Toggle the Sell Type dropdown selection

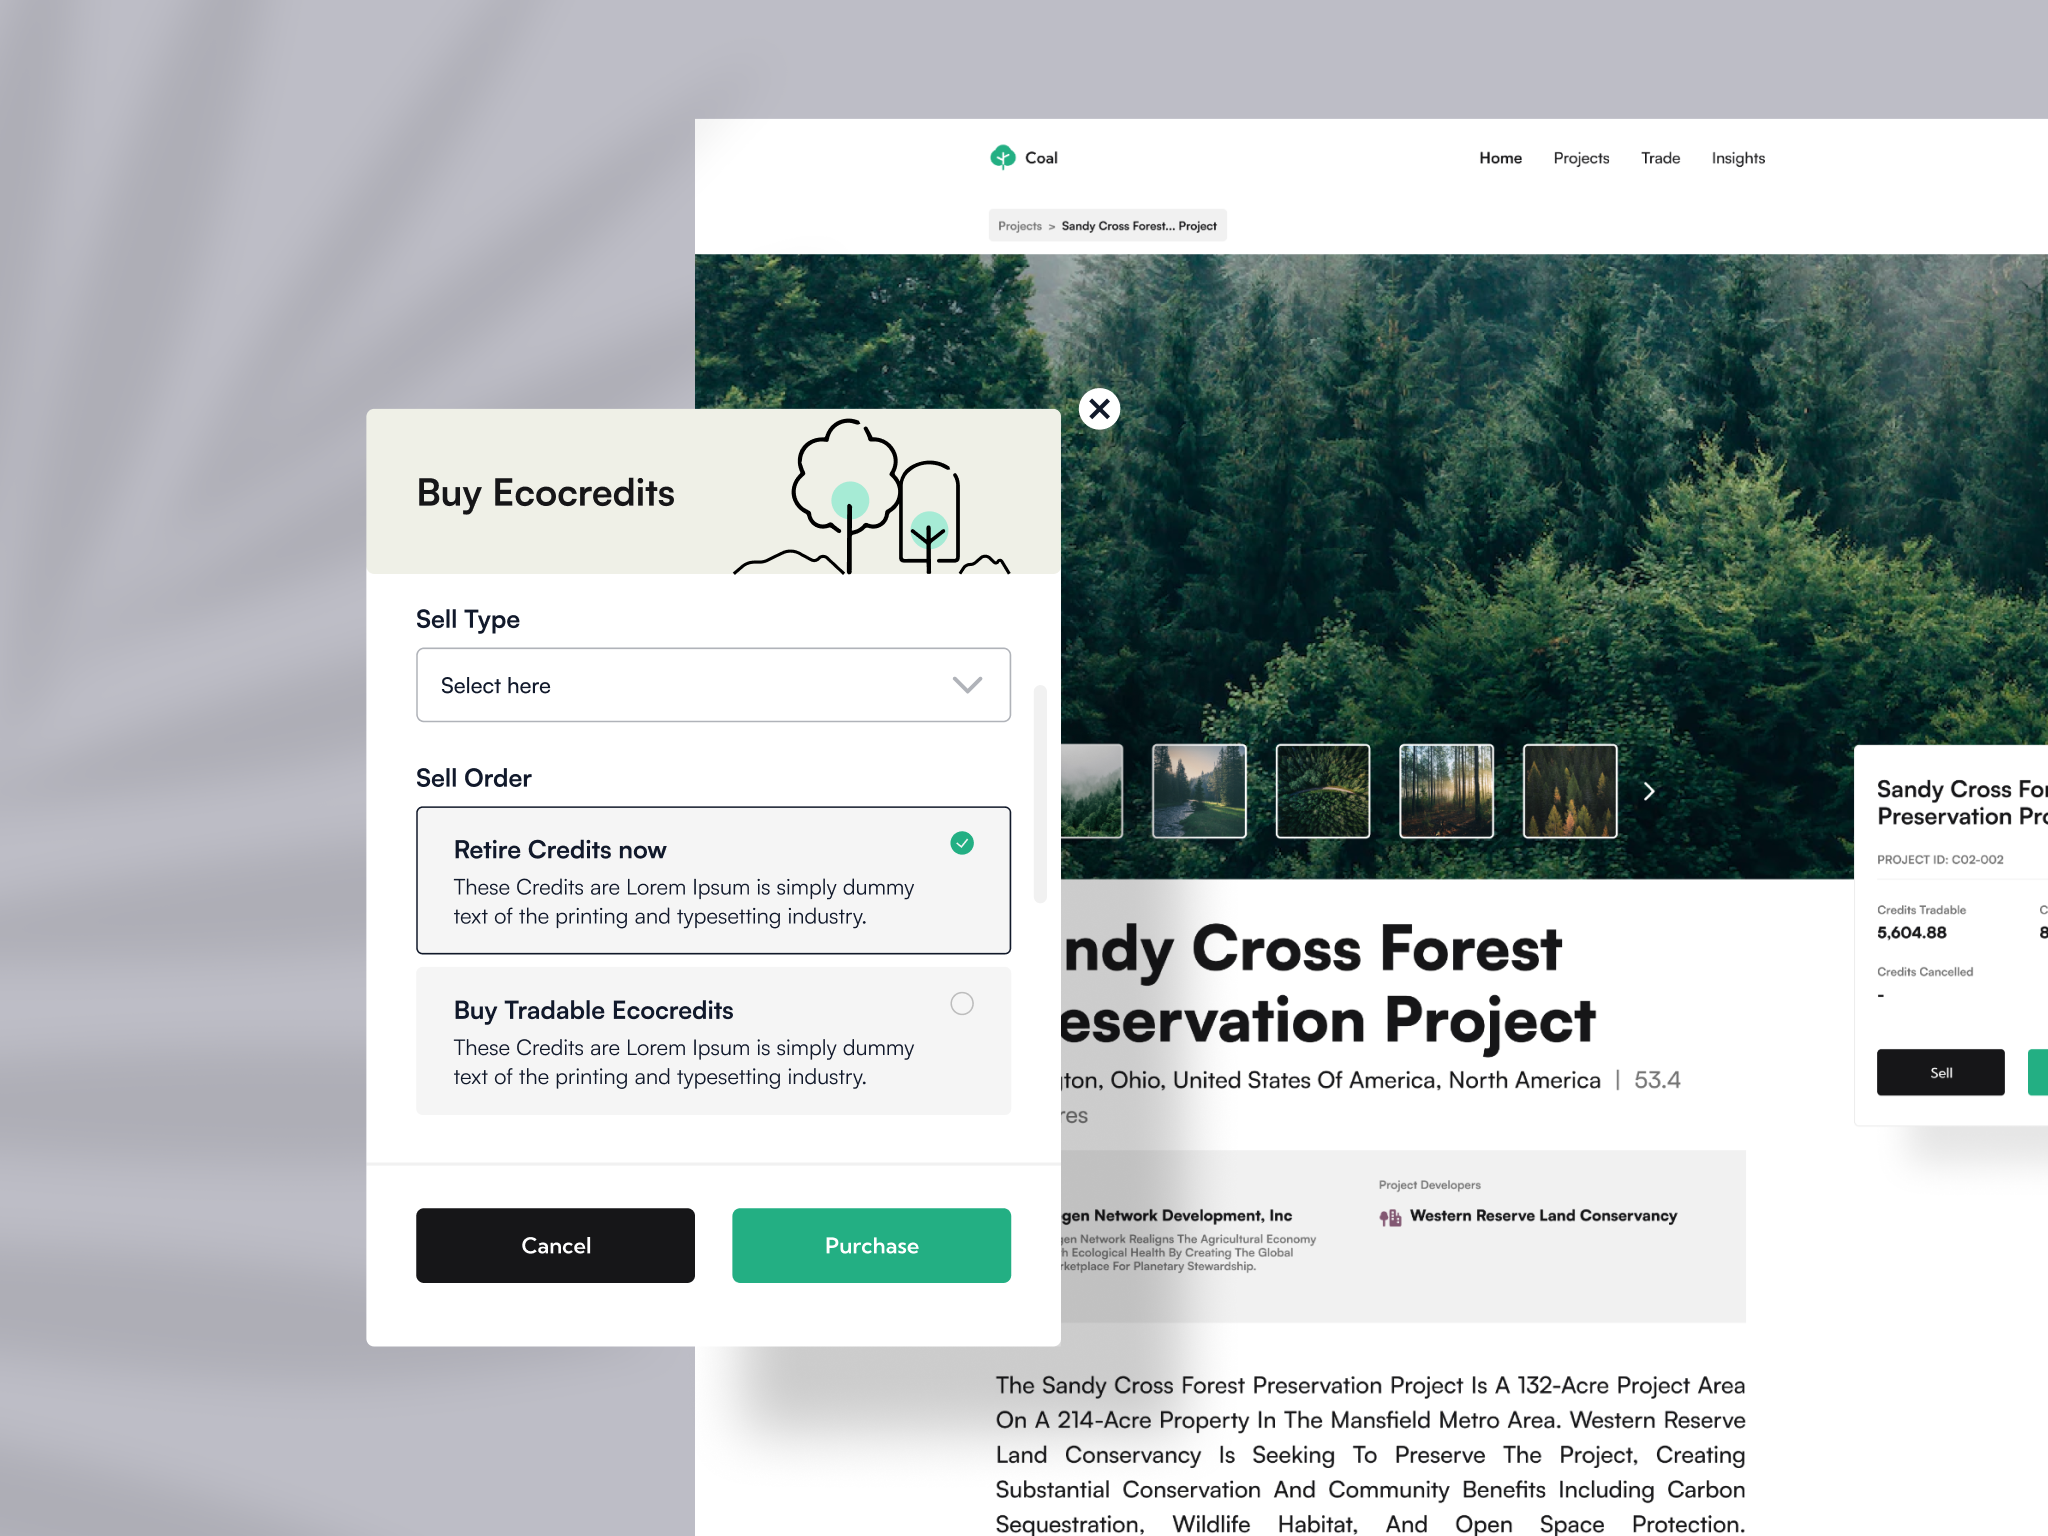[713, 684]
